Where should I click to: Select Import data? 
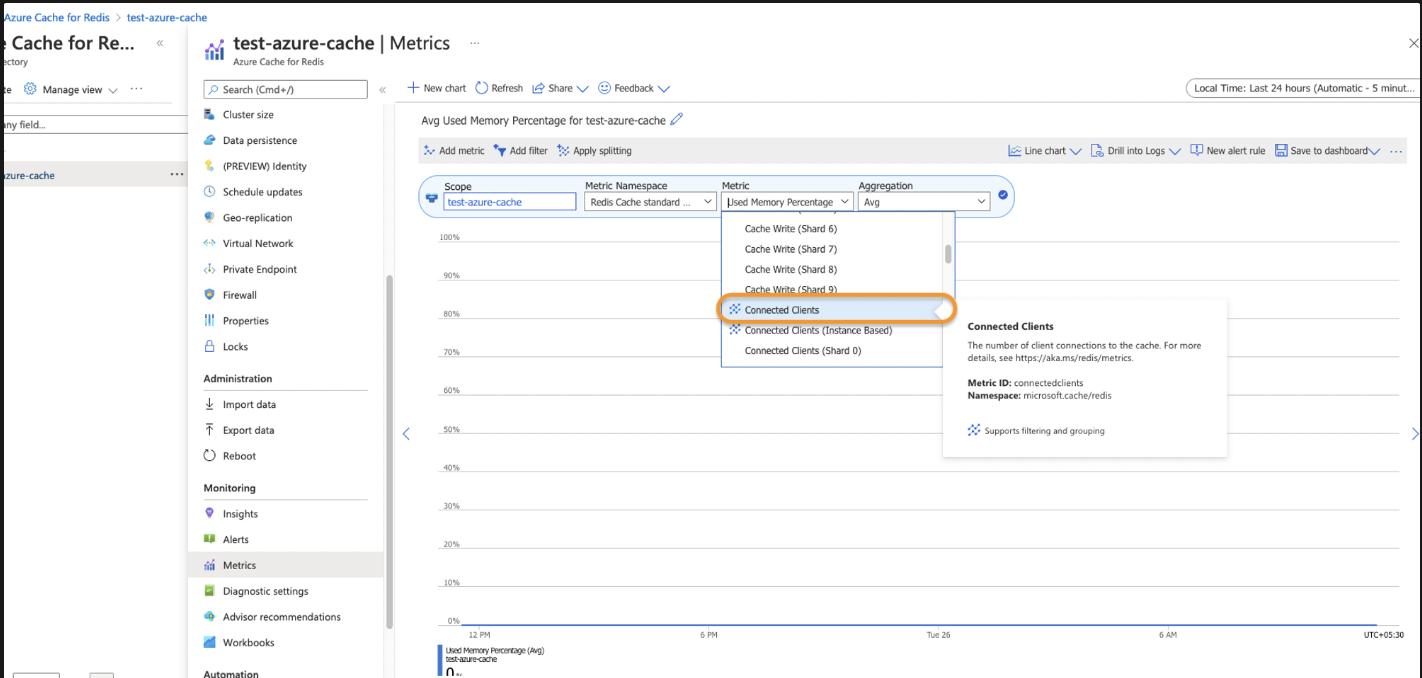click(249, 405)
